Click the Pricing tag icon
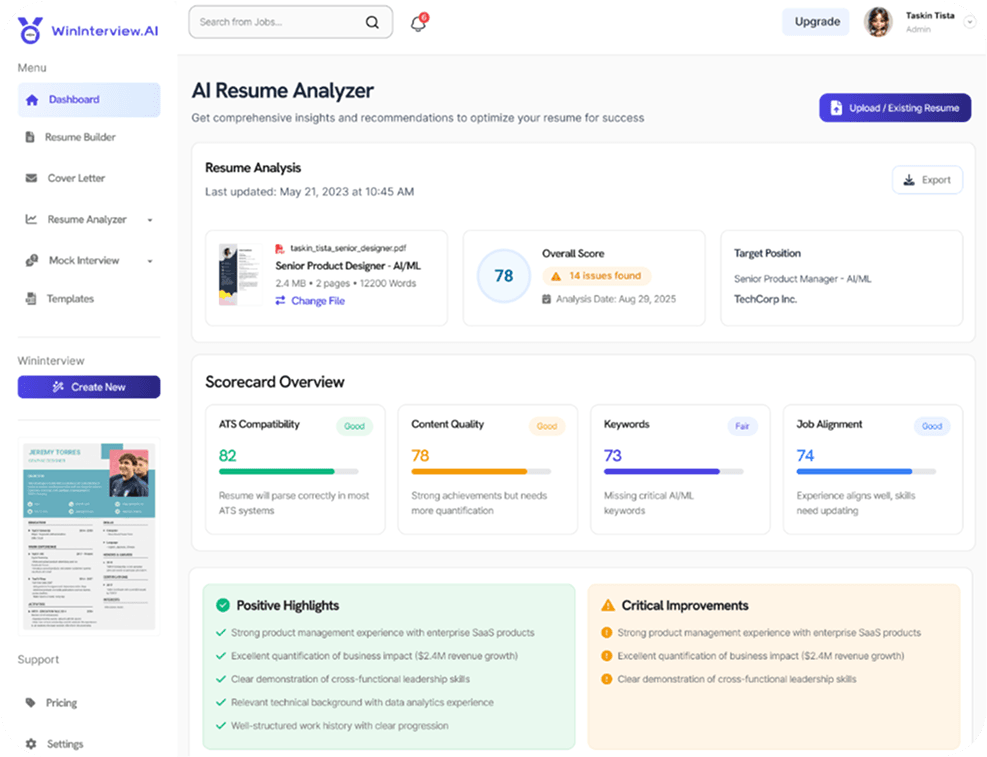Image resolution: width=987 pixels, height=757 pixels. point(31,703)
